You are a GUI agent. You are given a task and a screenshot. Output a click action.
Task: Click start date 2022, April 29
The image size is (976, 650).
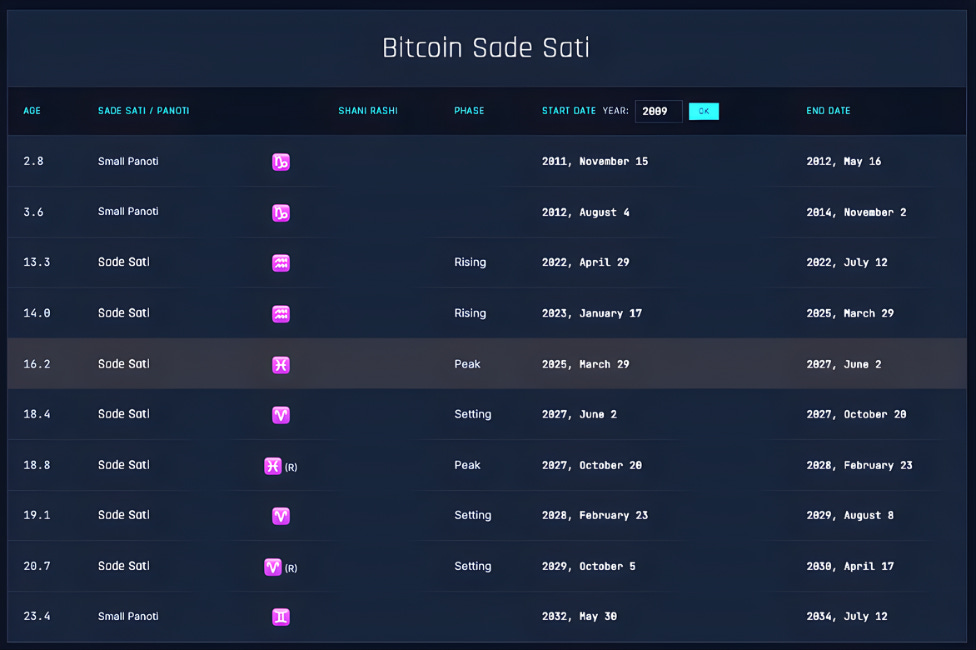point(585,262)
